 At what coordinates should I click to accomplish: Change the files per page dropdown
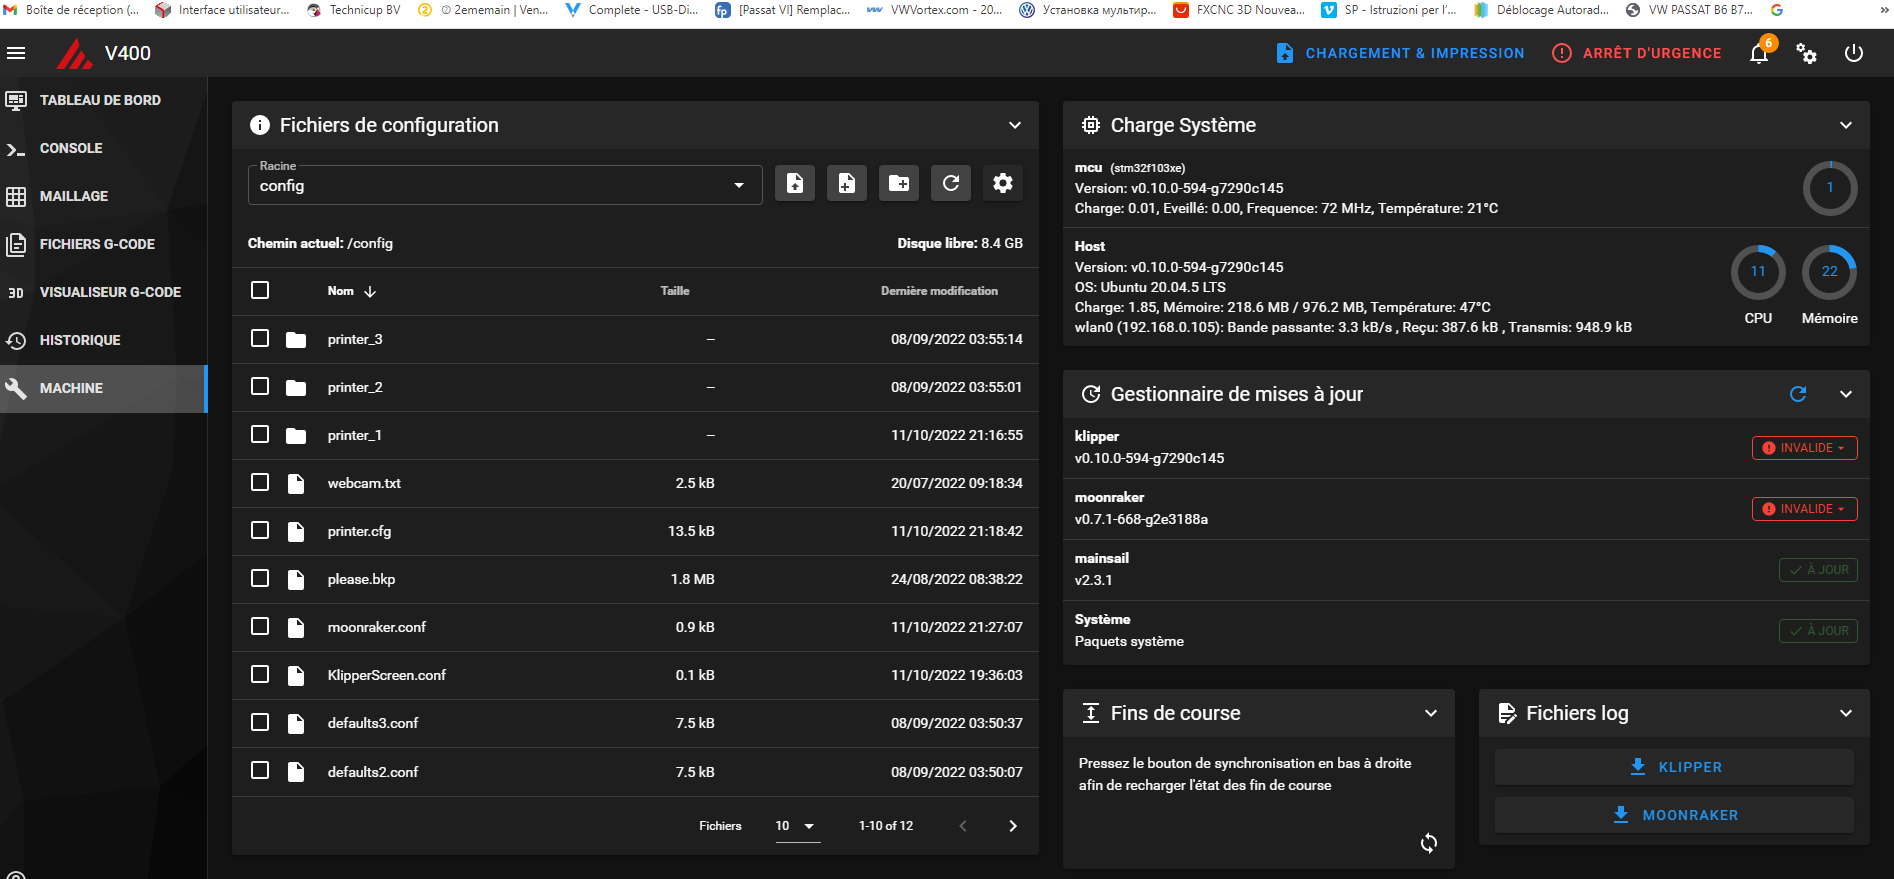point(798,826)
